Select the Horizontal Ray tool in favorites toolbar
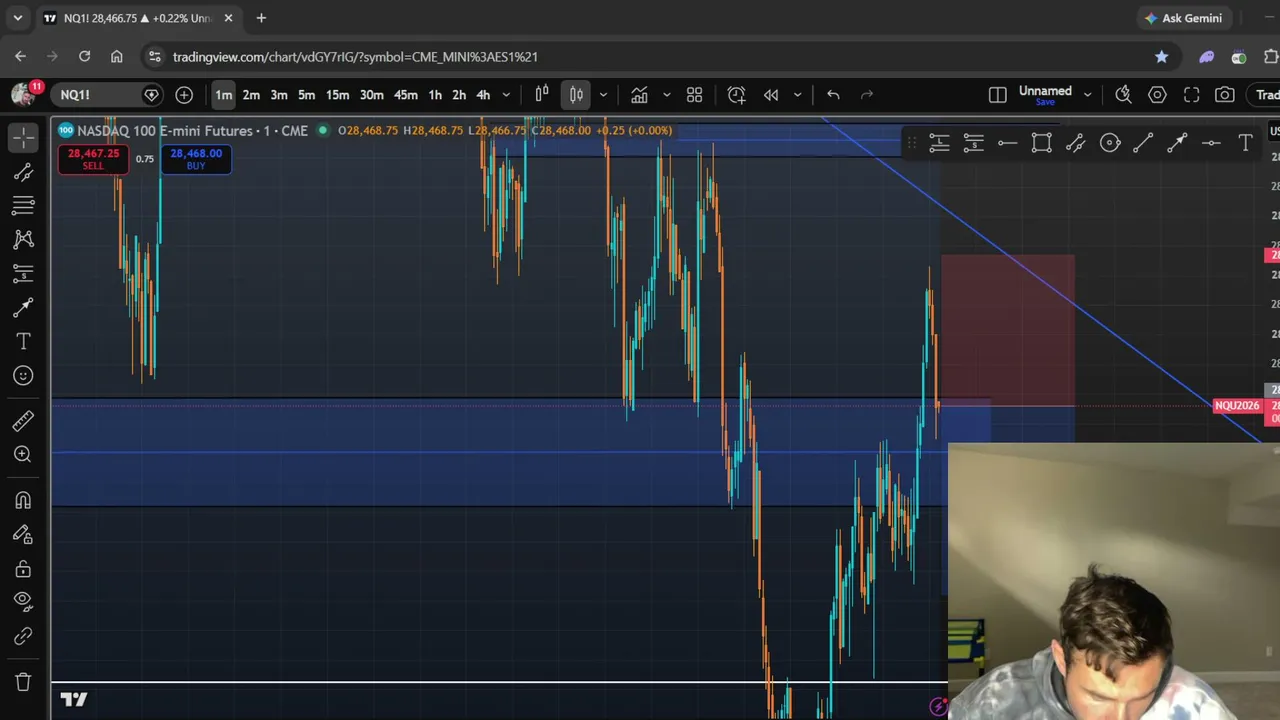This screenshot has width=1280, height=720. click(1007, 144)
